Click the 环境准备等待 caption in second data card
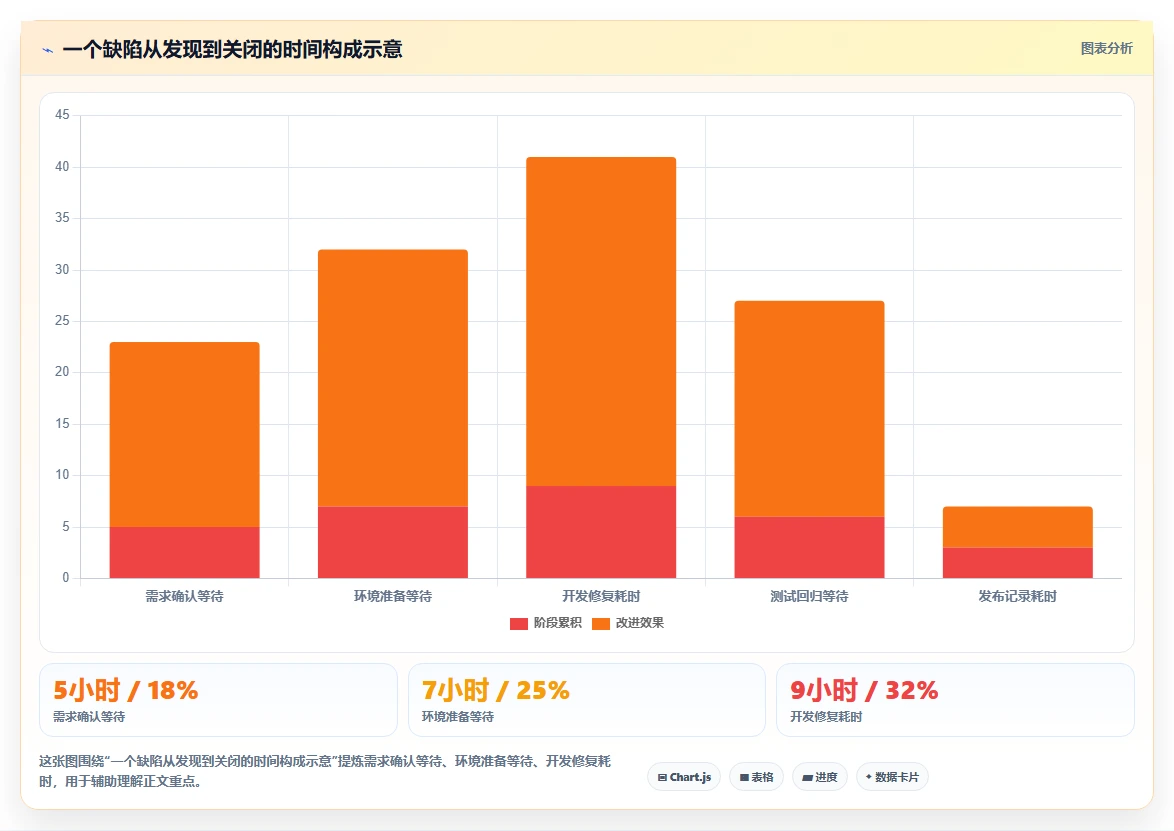Viewport: 1174px width, 831px height. coord(457,716)
